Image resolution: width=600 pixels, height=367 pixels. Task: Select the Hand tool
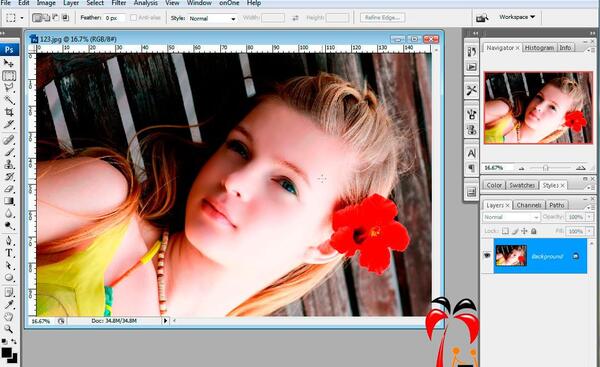(x=8, y=316)
